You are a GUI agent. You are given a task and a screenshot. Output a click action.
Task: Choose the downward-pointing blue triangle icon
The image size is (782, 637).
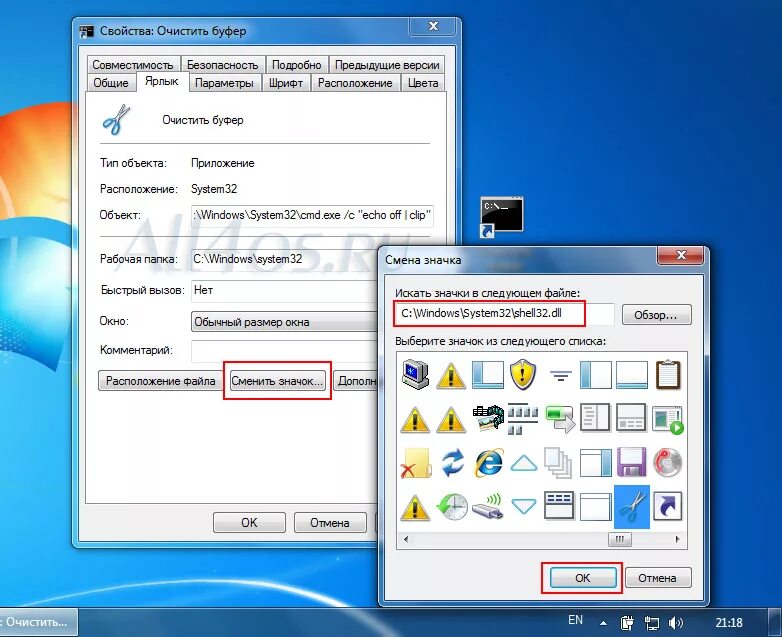pyautogui.click(x=524, y=507)
